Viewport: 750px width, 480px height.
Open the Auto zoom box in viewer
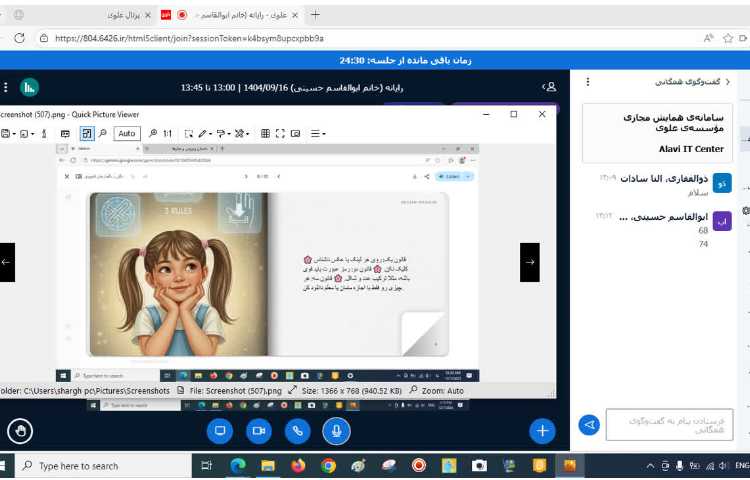(x=126, y=133)
